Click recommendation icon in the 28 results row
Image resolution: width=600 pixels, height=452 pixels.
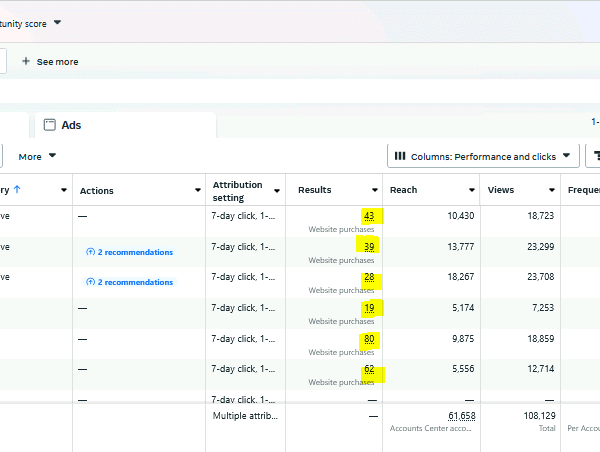[91, 282]
